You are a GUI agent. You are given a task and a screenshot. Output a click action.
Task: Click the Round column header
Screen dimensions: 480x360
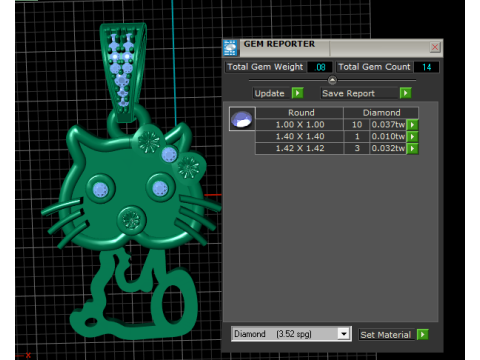coord(301,113)
